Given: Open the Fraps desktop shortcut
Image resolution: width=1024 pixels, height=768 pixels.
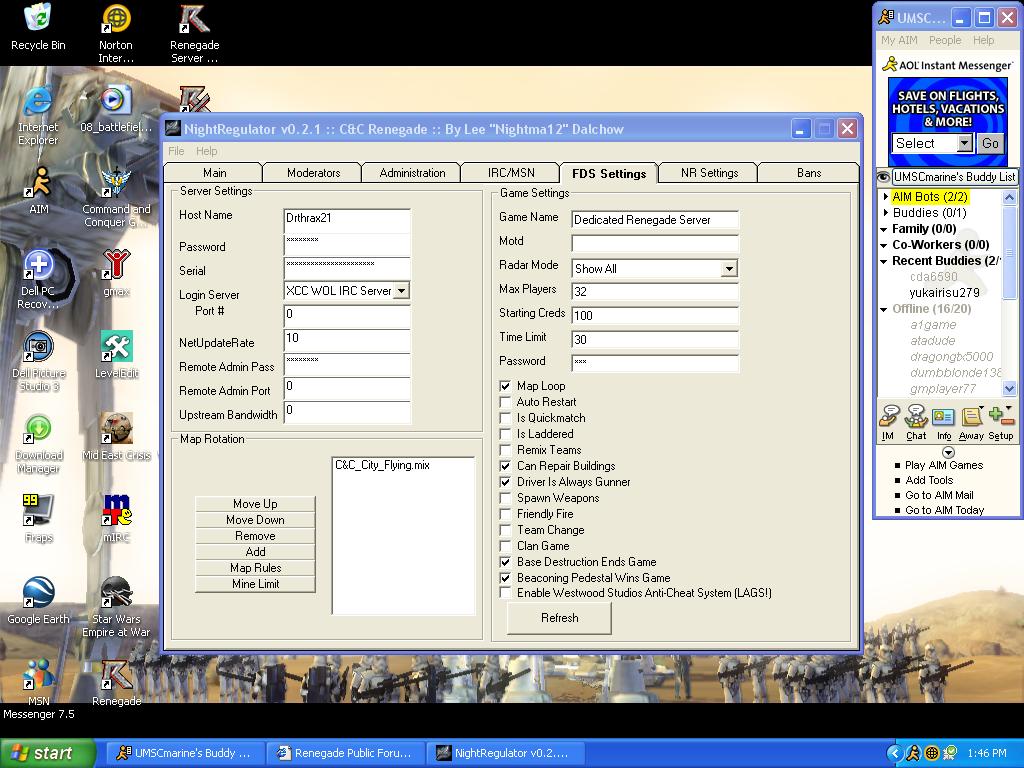Looking at the screenshot, I should pyautogui.click(x=38, y=512).
